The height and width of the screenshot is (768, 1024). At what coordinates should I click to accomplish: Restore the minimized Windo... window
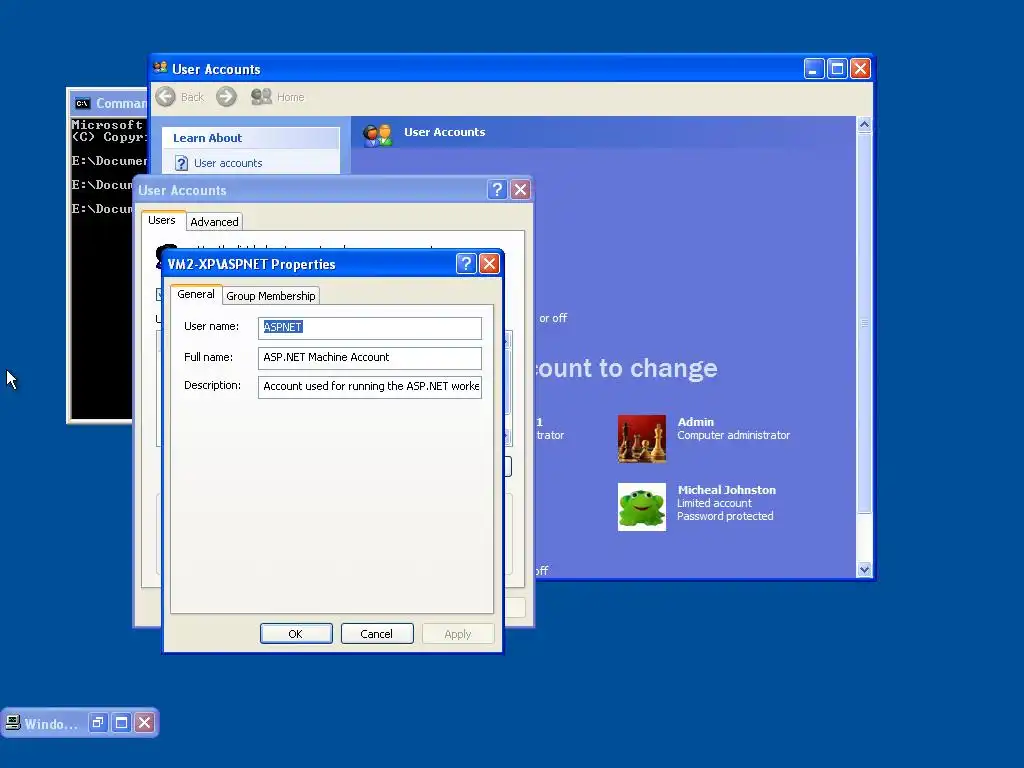click(x=98, y=723)
